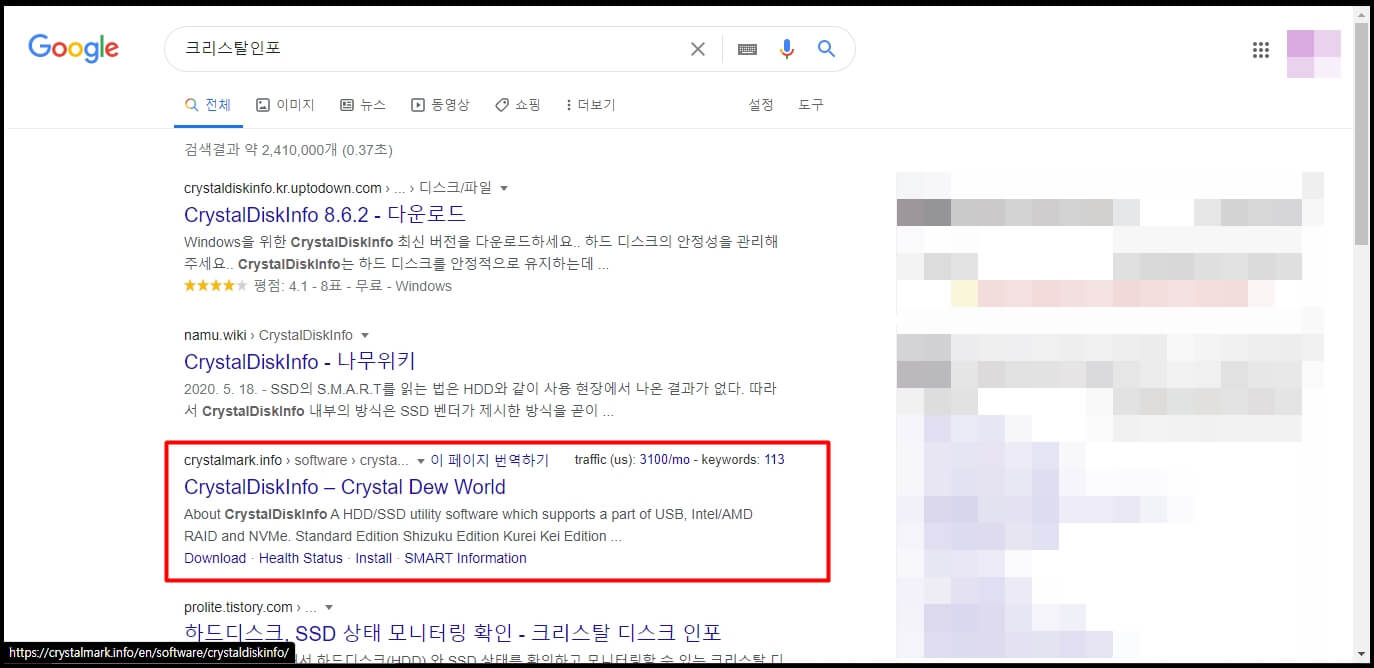Expand prolite.tistory.com result options arrow
This screenshot has width=1374, height=668.
[x=329, y=607]
